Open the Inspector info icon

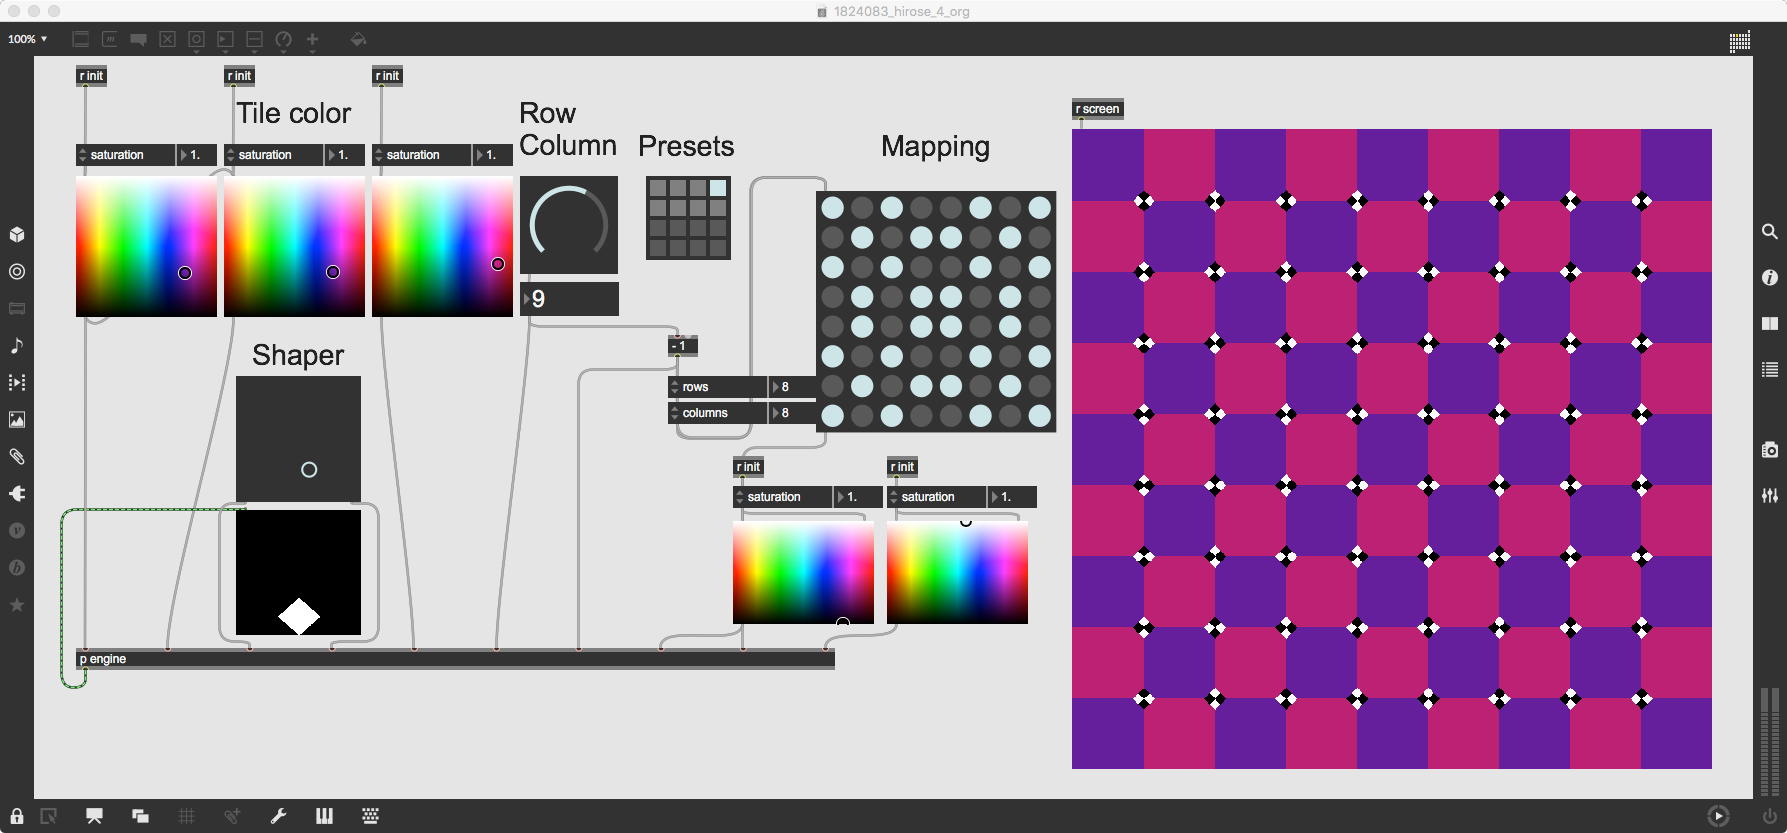1769,277
